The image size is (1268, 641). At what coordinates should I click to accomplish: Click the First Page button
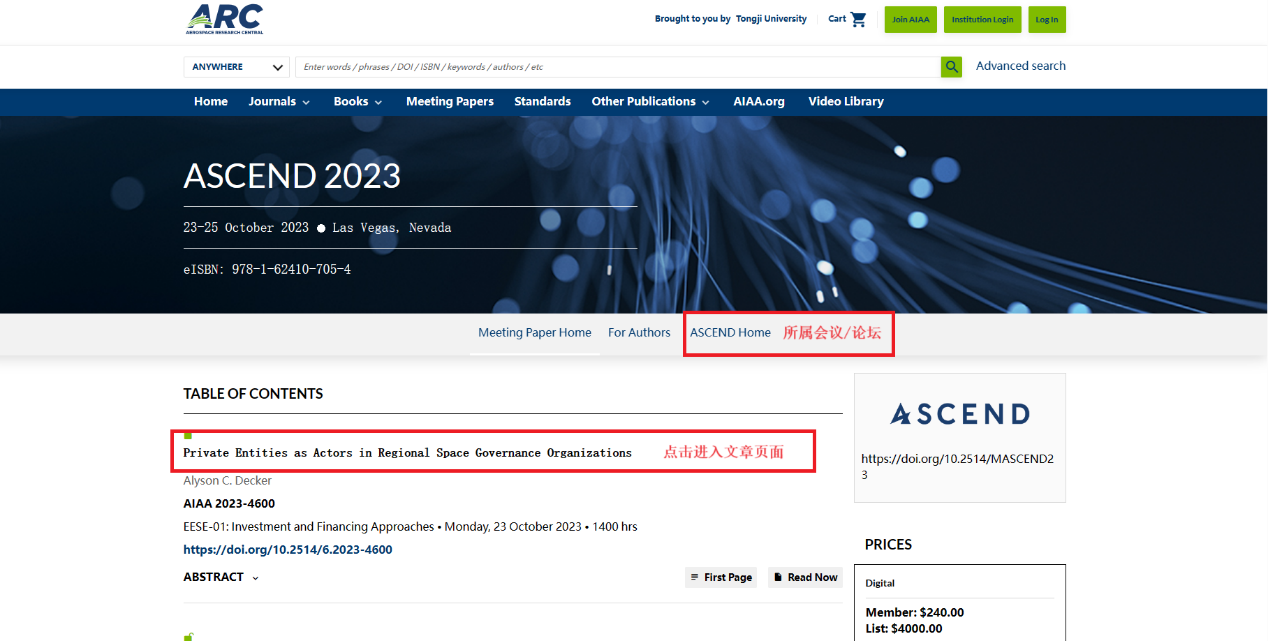coord(721,577)
